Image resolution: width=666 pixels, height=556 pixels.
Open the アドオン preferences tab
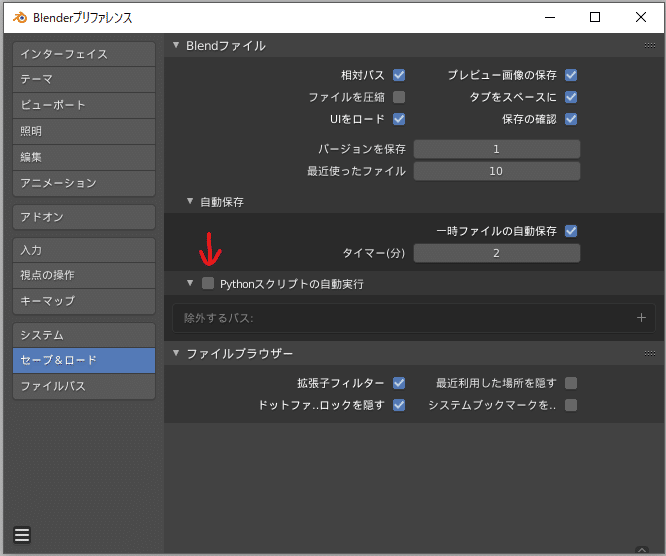(x=84, y=217)
